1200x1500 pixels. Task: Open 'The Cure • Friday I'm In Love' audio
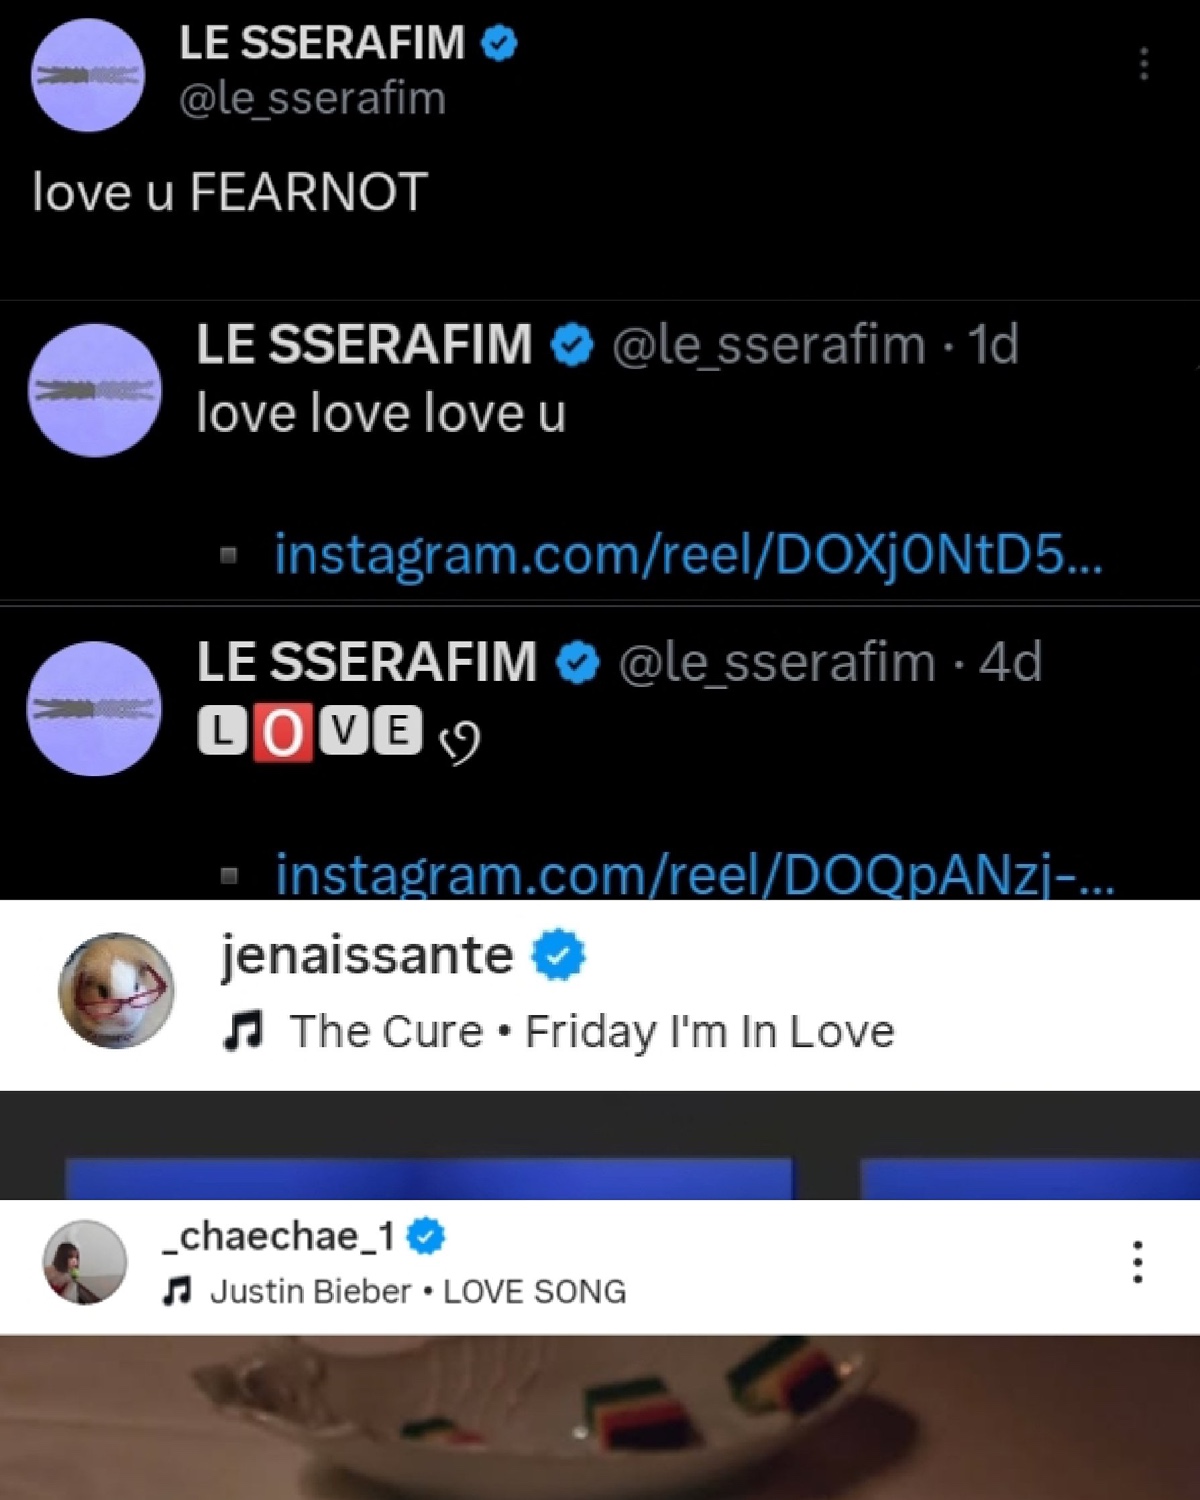(591, 1031)
